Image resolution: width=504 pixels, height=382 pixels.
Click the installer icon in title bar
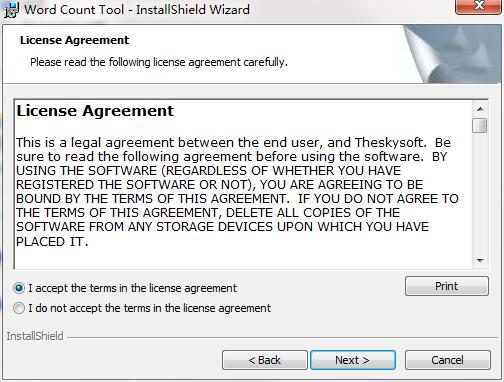pos(11,10)
